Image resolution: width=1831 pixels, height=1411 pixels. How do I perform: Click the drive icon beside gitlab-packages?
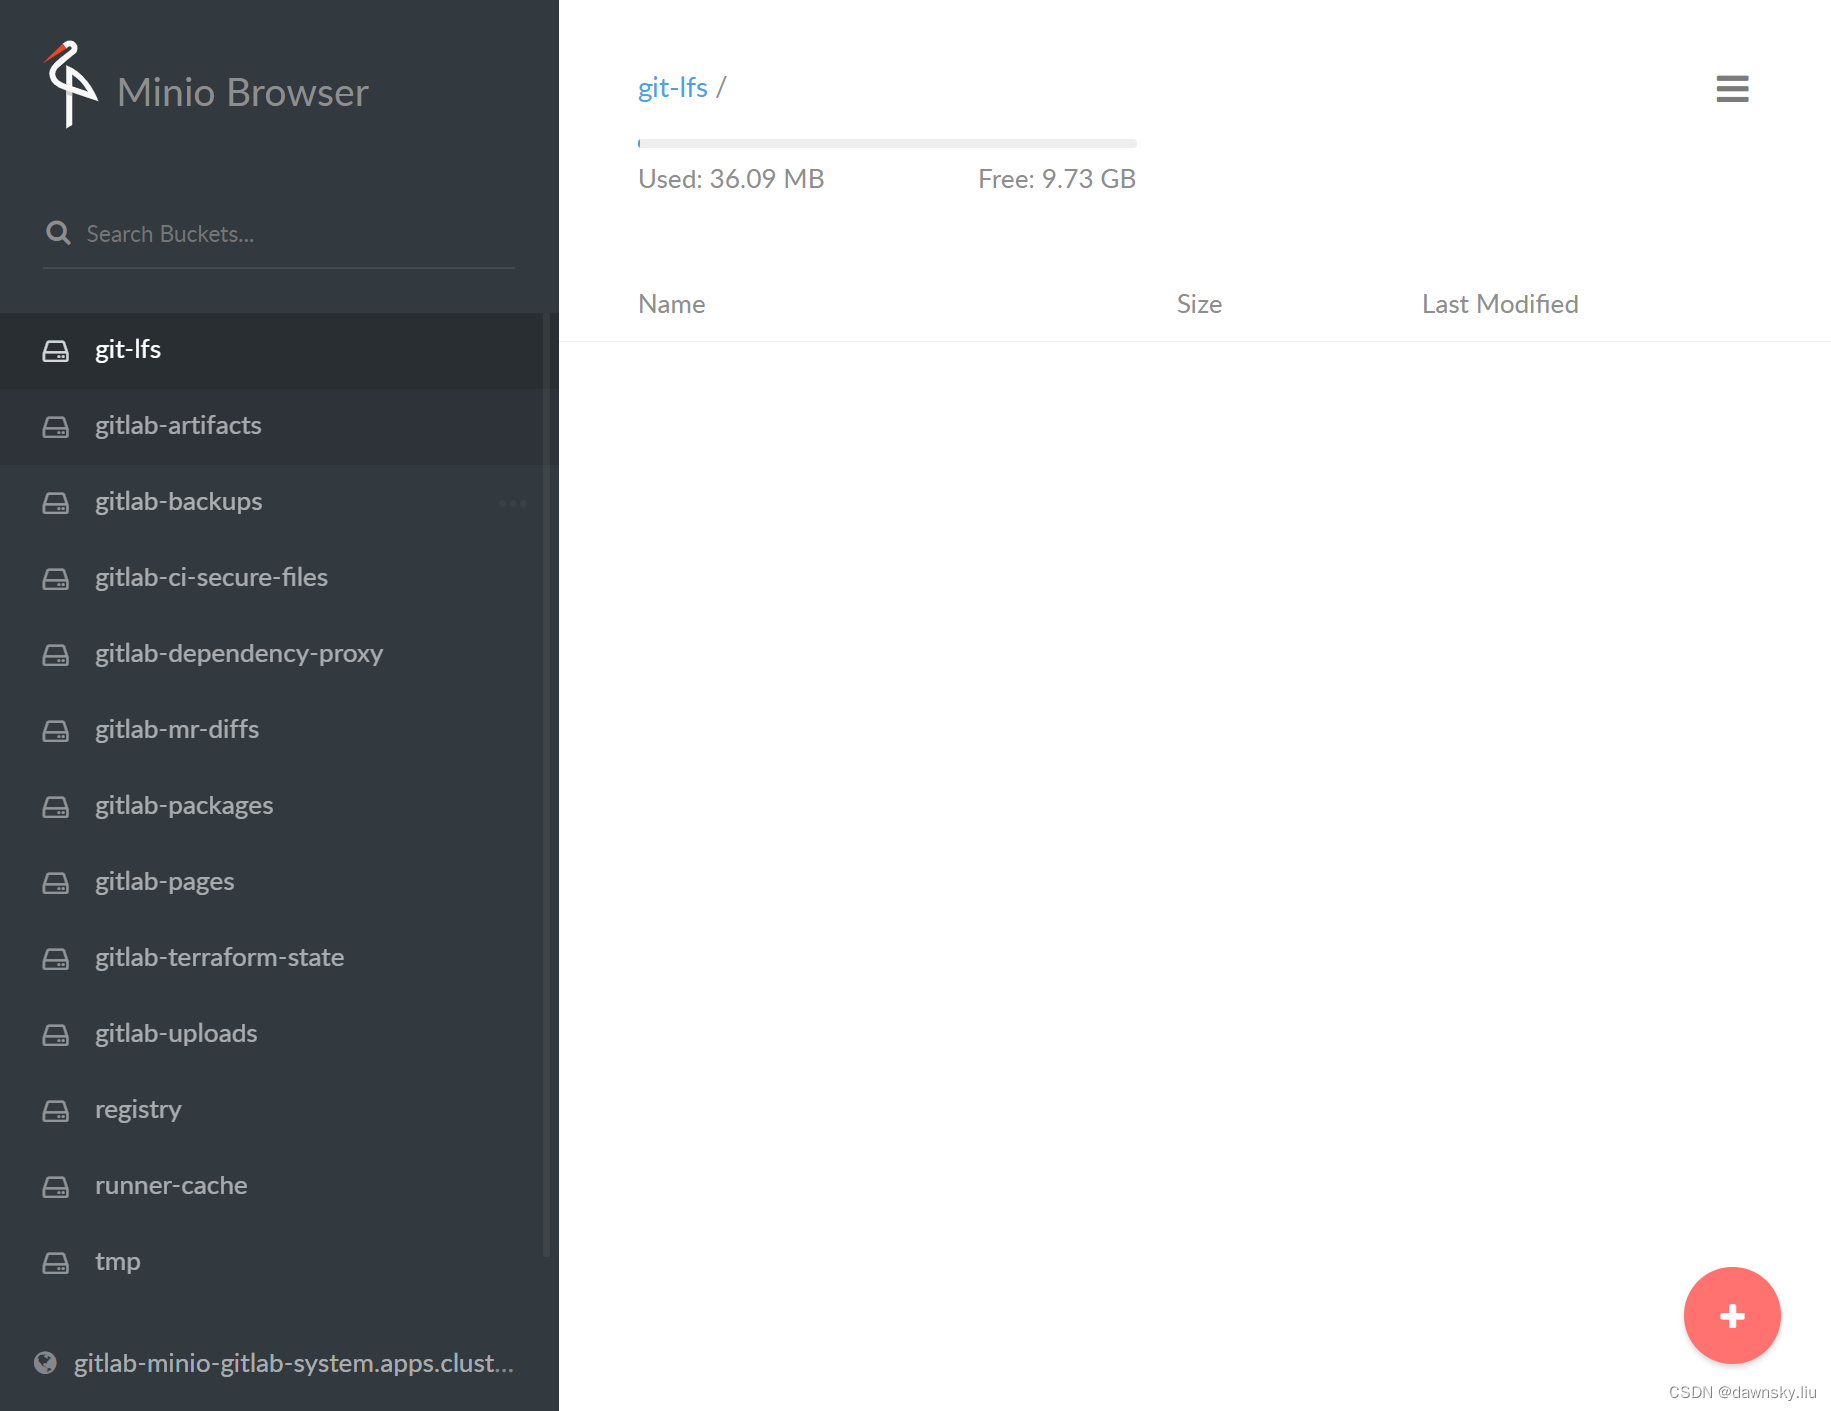click(56, 807)
